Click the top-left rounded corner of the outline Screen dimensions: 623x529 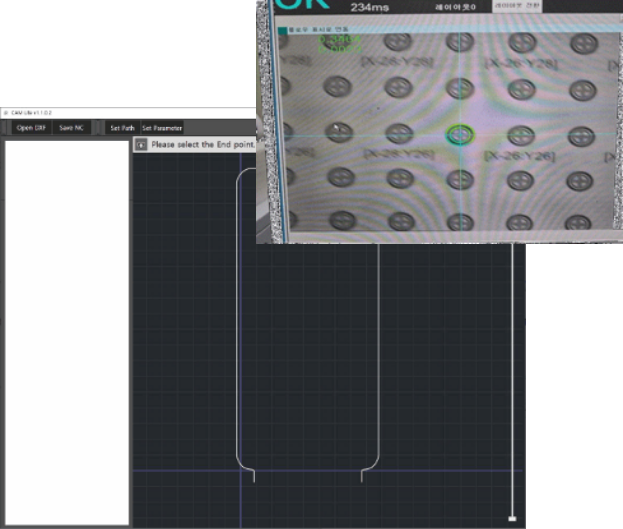241,174
